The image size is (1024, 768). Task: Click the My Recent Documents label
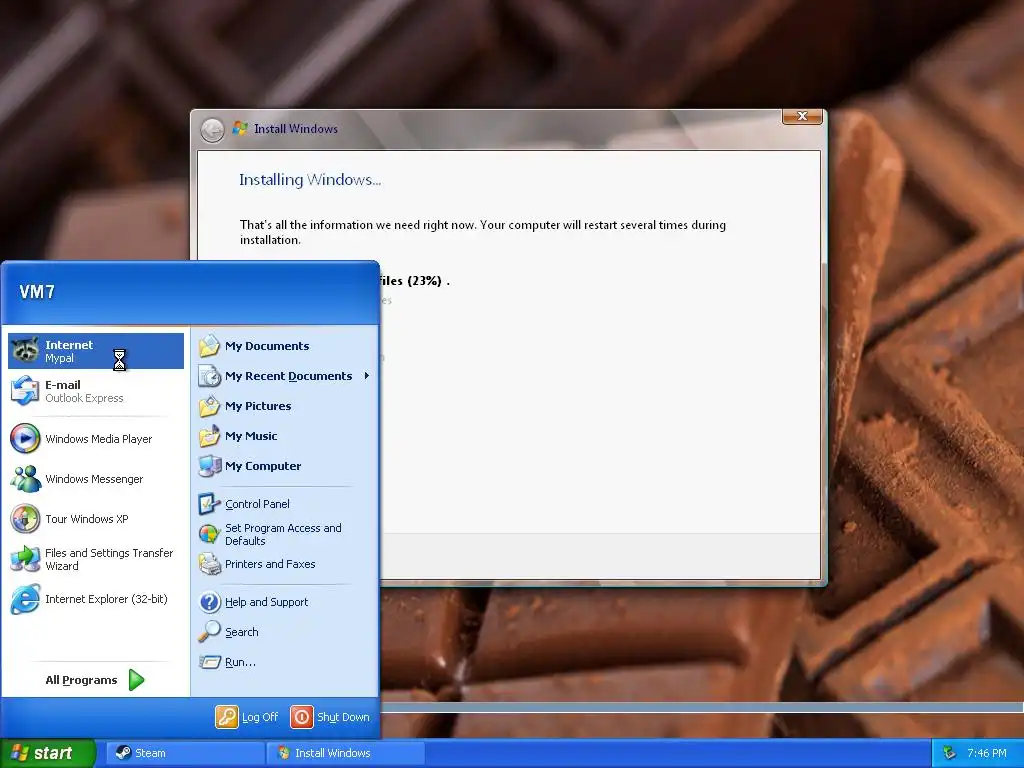coord(289,376)
